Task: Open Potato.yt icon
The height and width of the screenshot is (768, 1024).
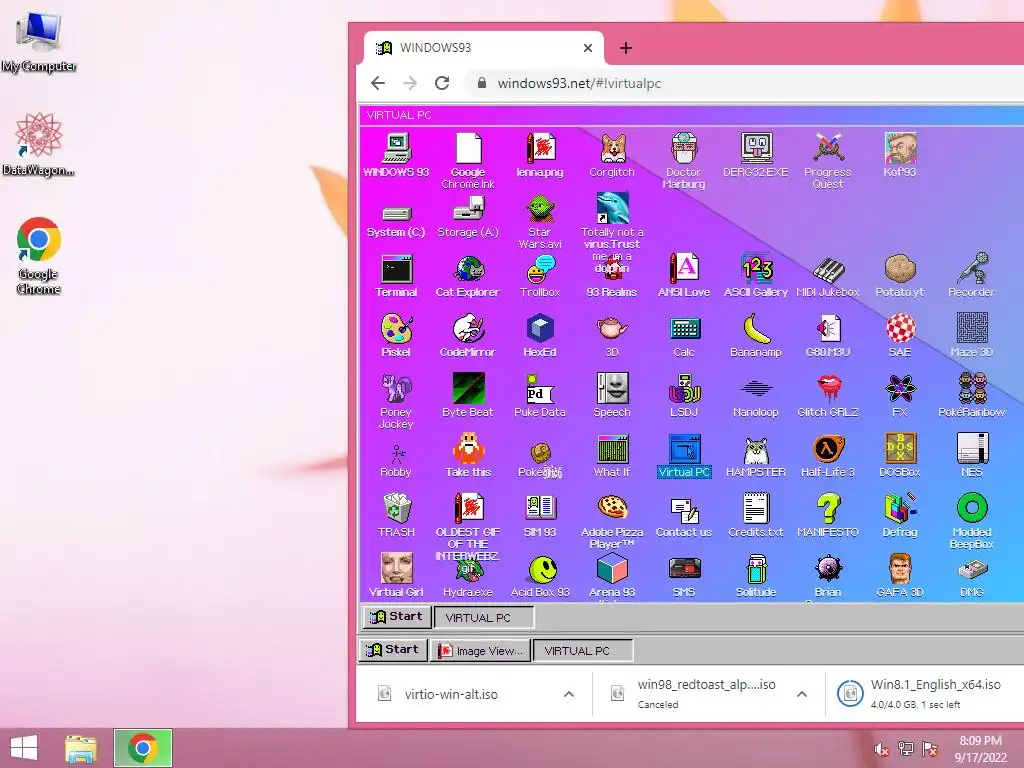Action: pyautogui.click(x=900, y=276)
